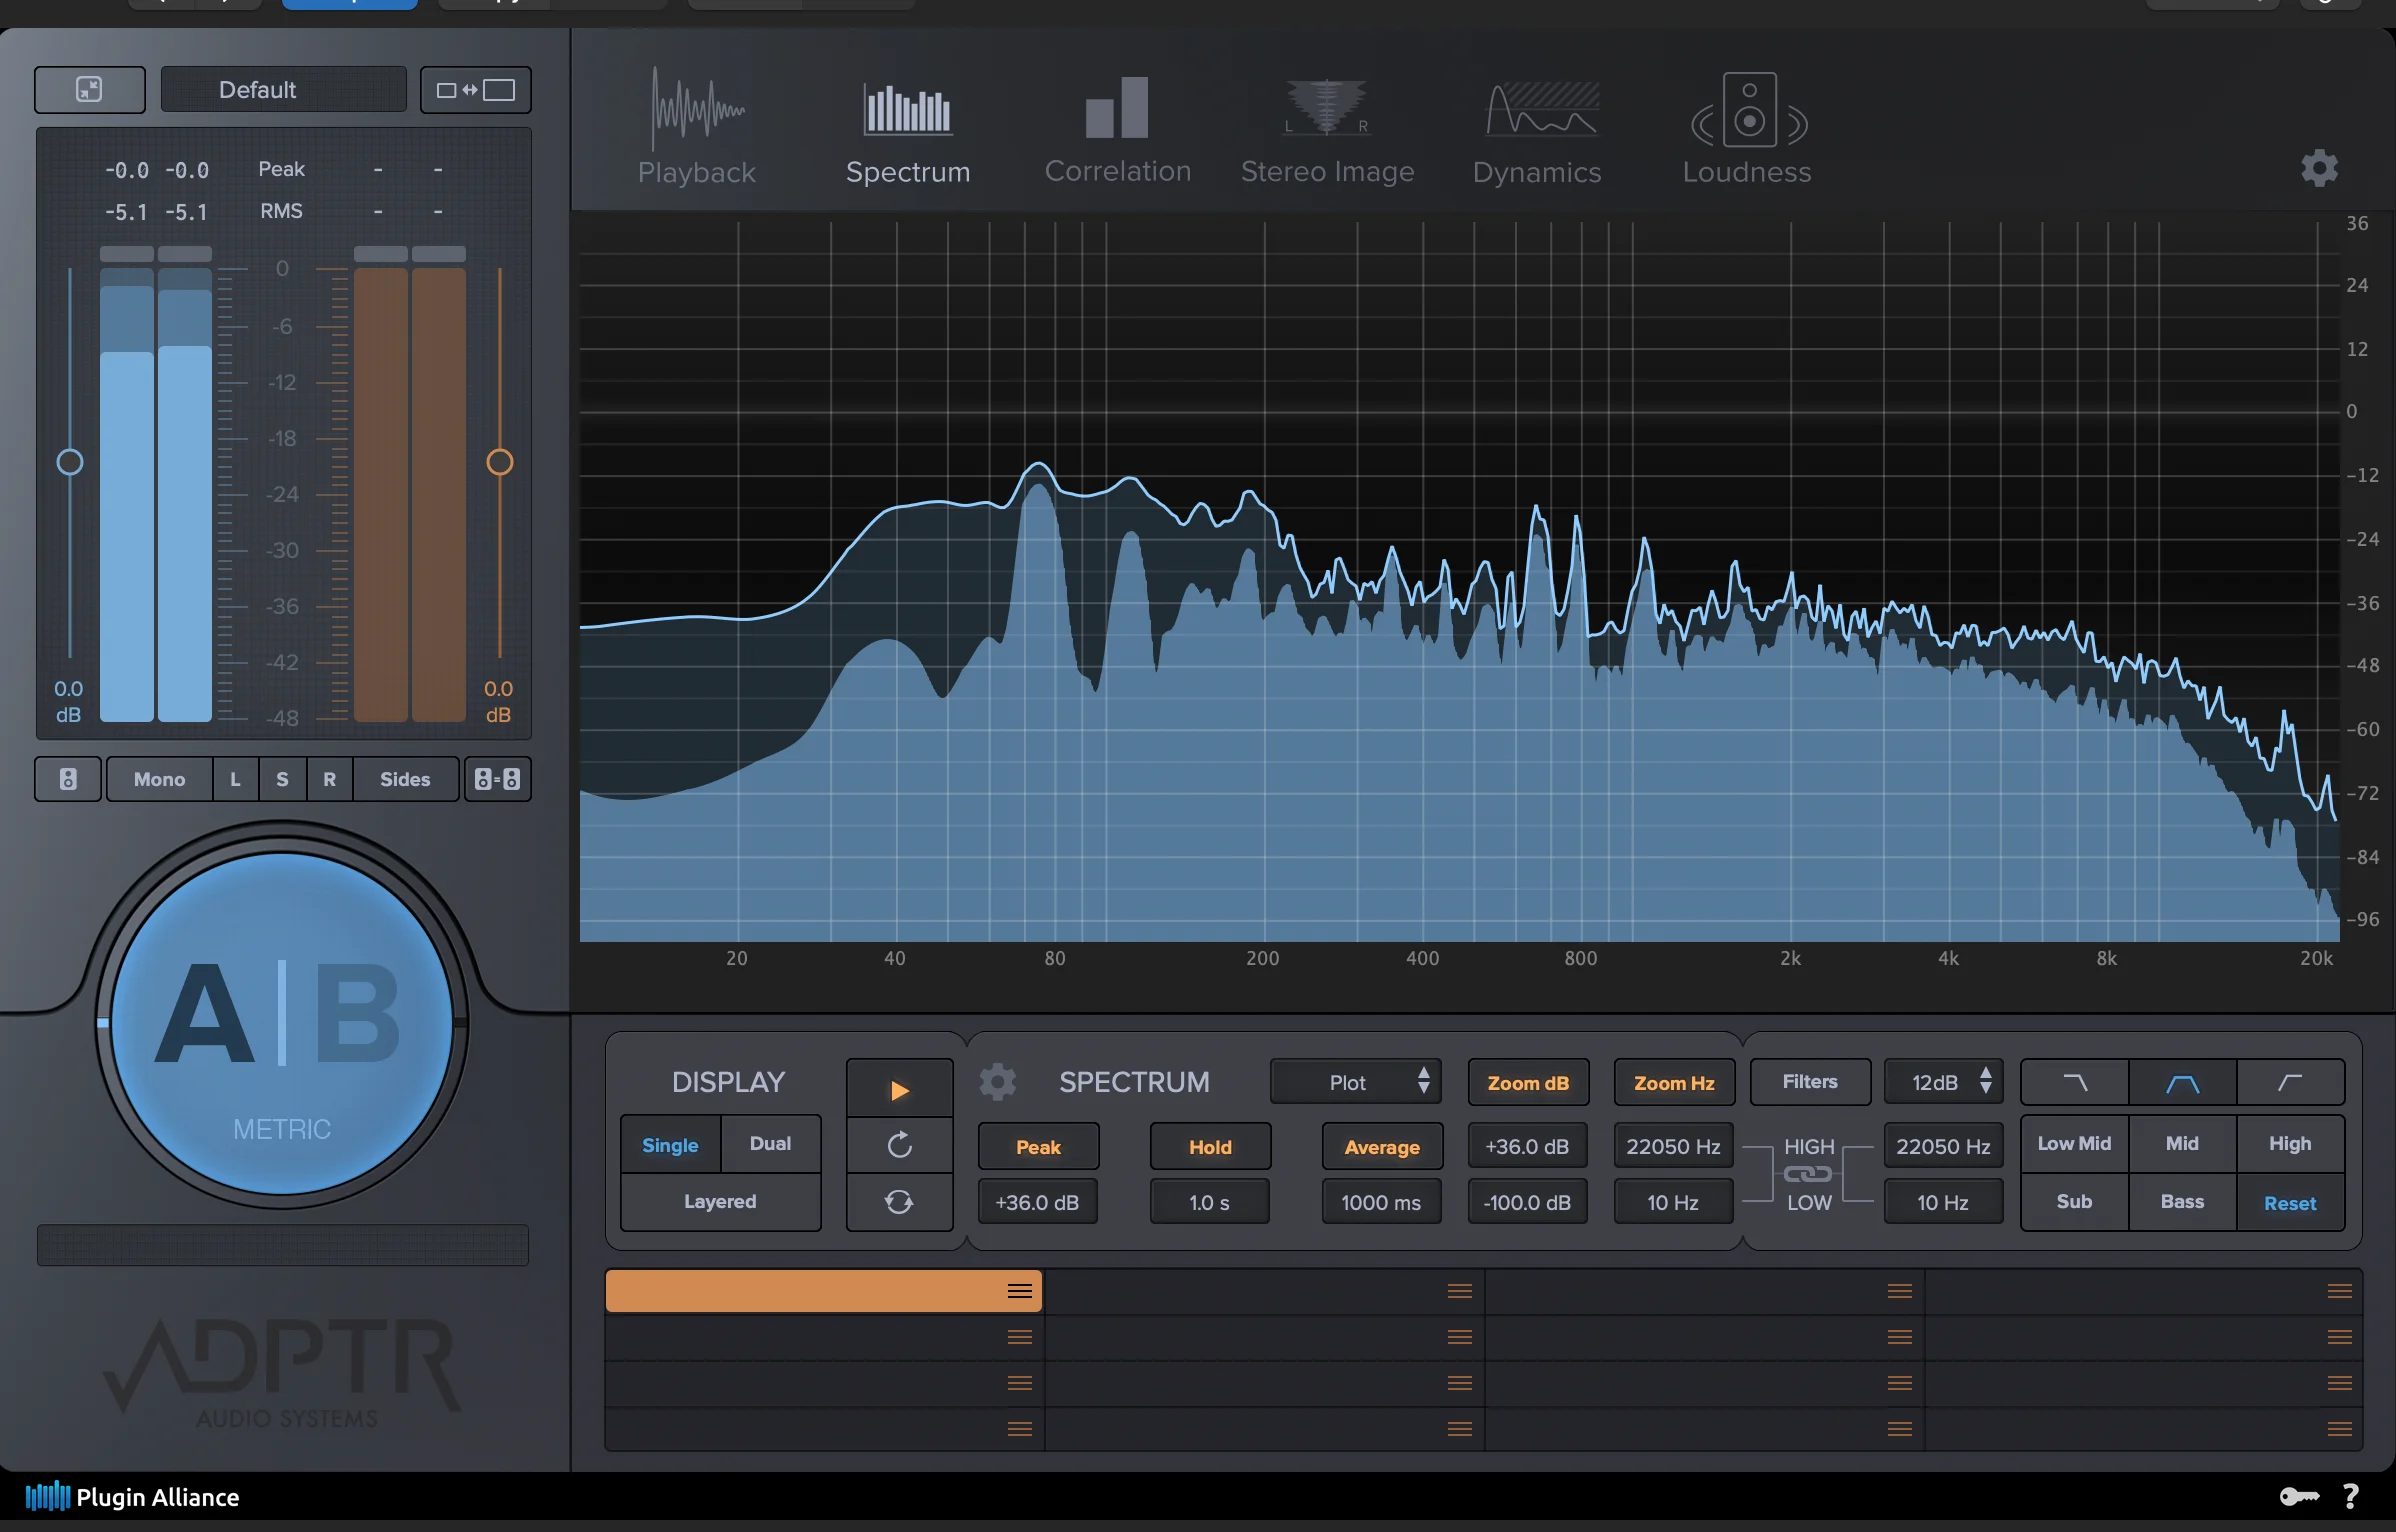Click the Reset button in the band section

tap(2290, 1202)
